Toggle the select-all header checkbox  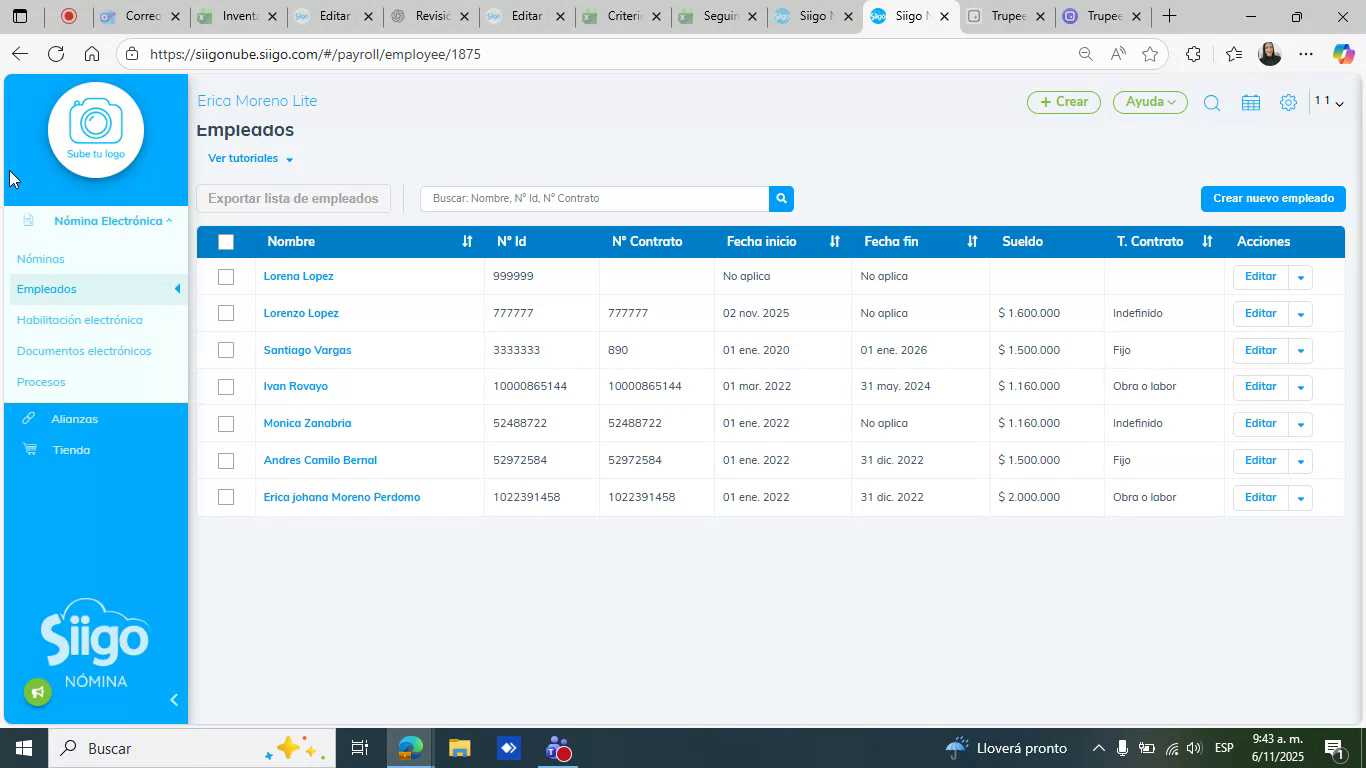pyautogui.click(x=226, y=241)
